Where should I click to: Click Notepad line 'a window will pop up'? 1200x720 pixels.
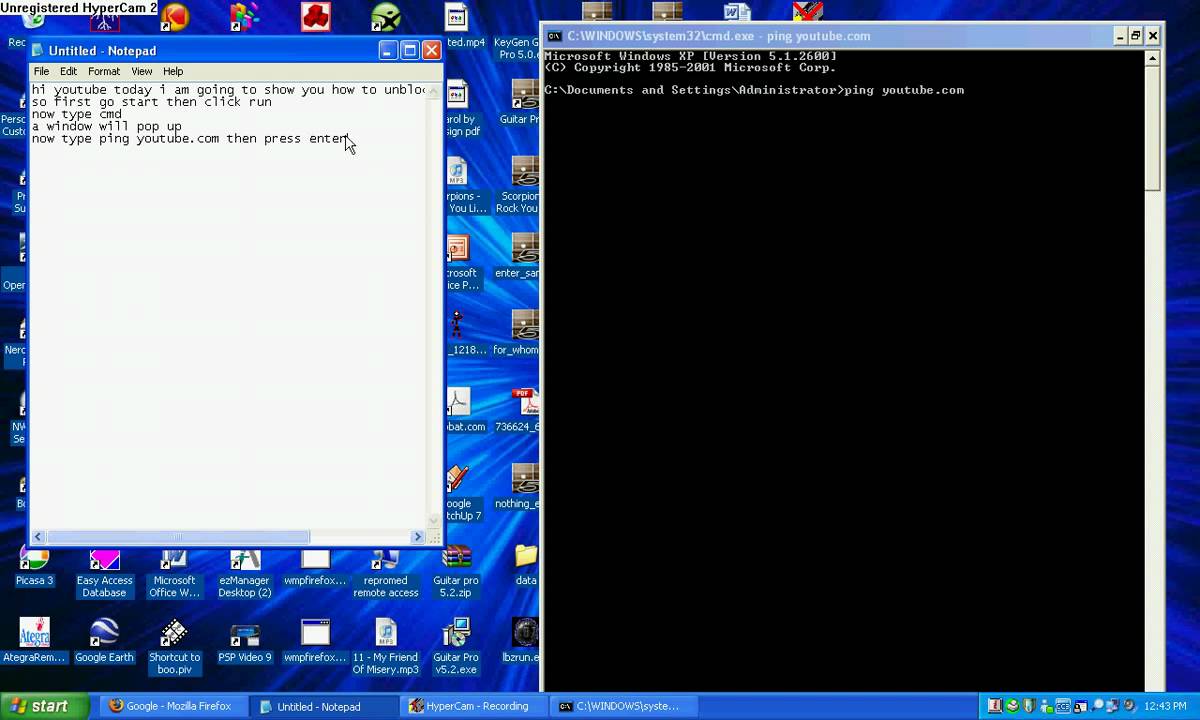(x=106, y=126)
